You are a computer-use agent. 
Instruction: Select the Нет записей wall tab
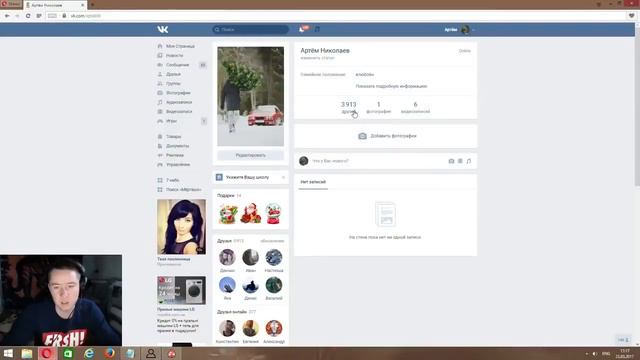click(313, 182)
